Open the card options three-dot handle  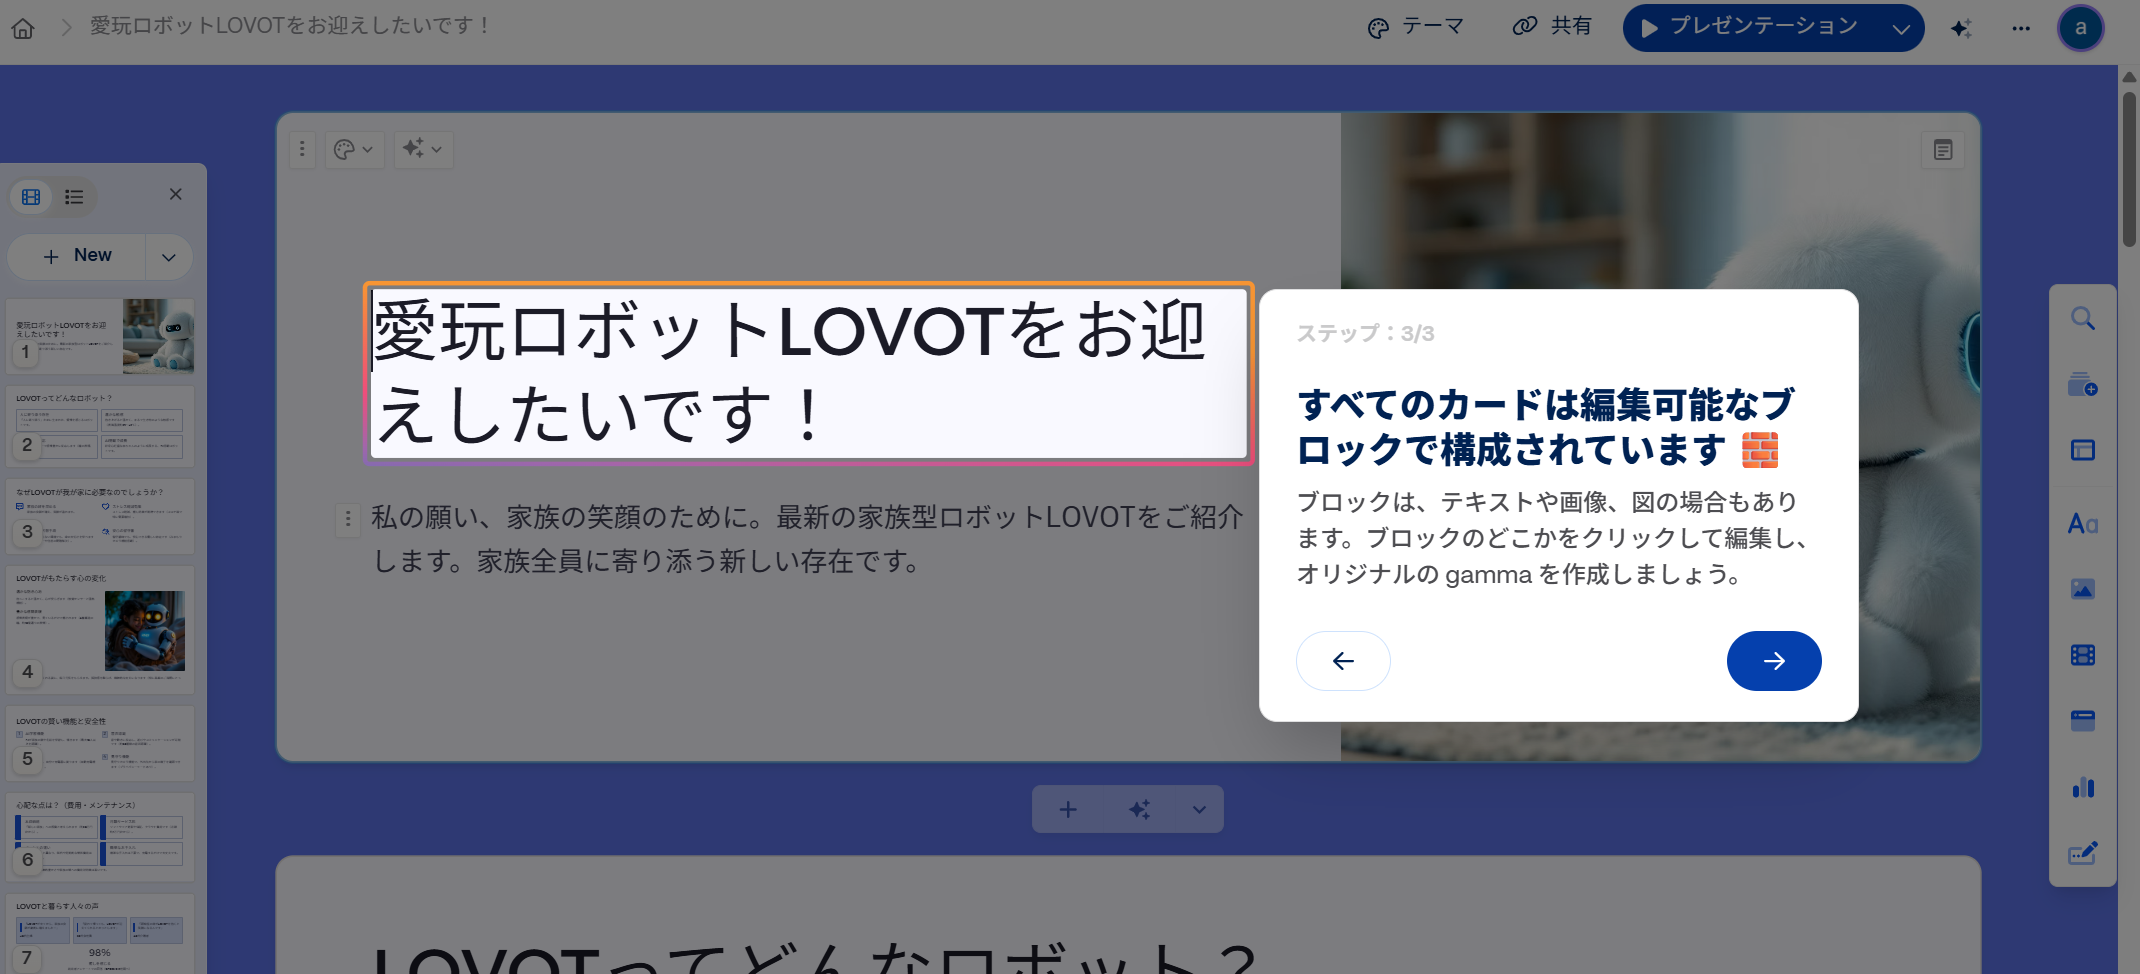pyautogui.click(x=302, y=149)
